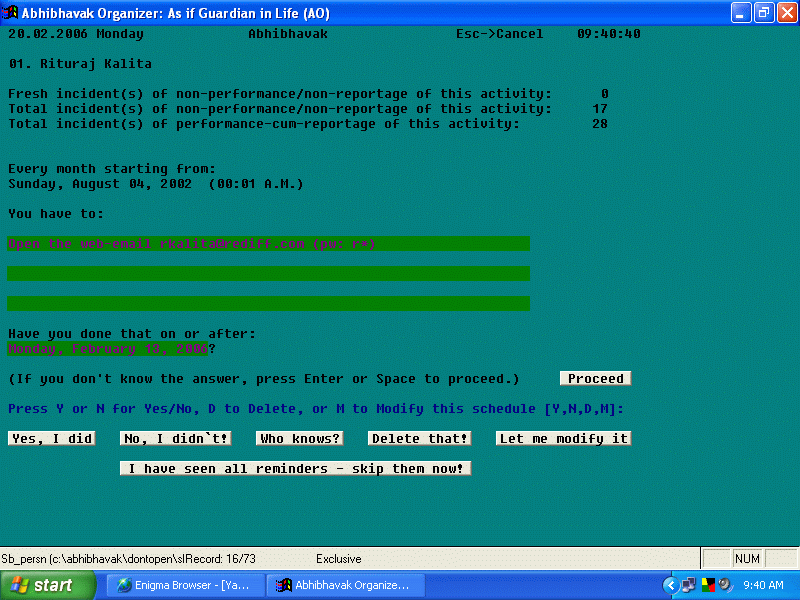Open the network connection tray icon

pos(688,585)
